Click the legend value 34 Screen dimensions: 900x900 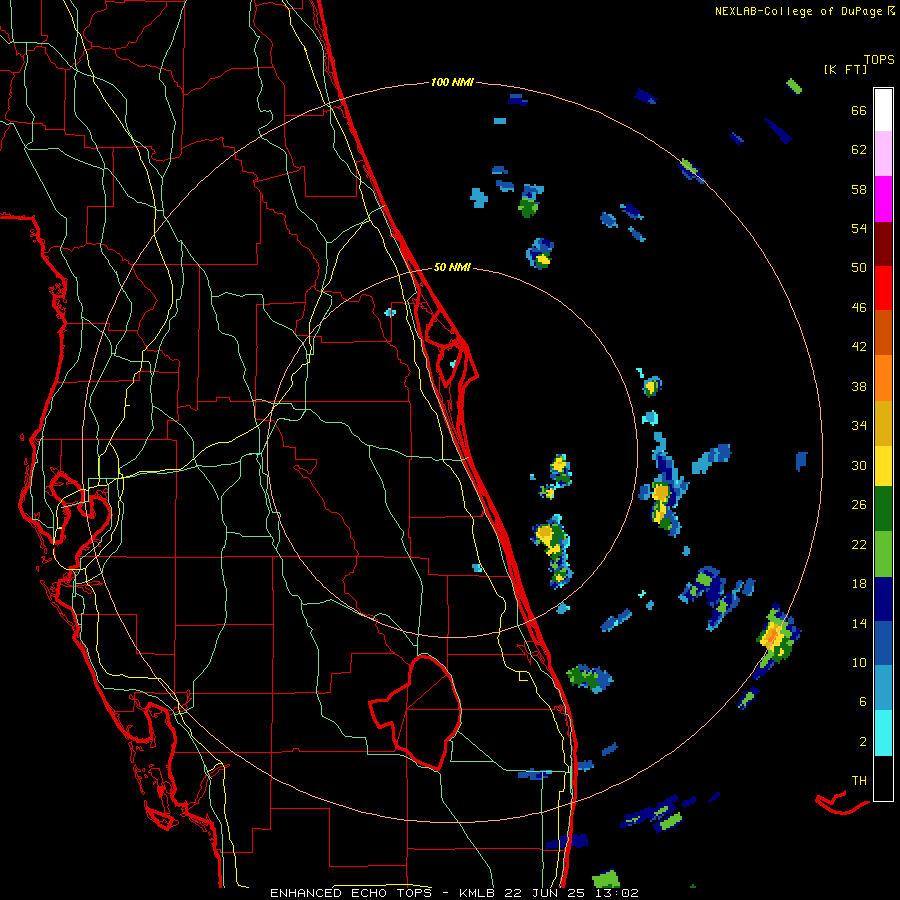coord(859,426)
